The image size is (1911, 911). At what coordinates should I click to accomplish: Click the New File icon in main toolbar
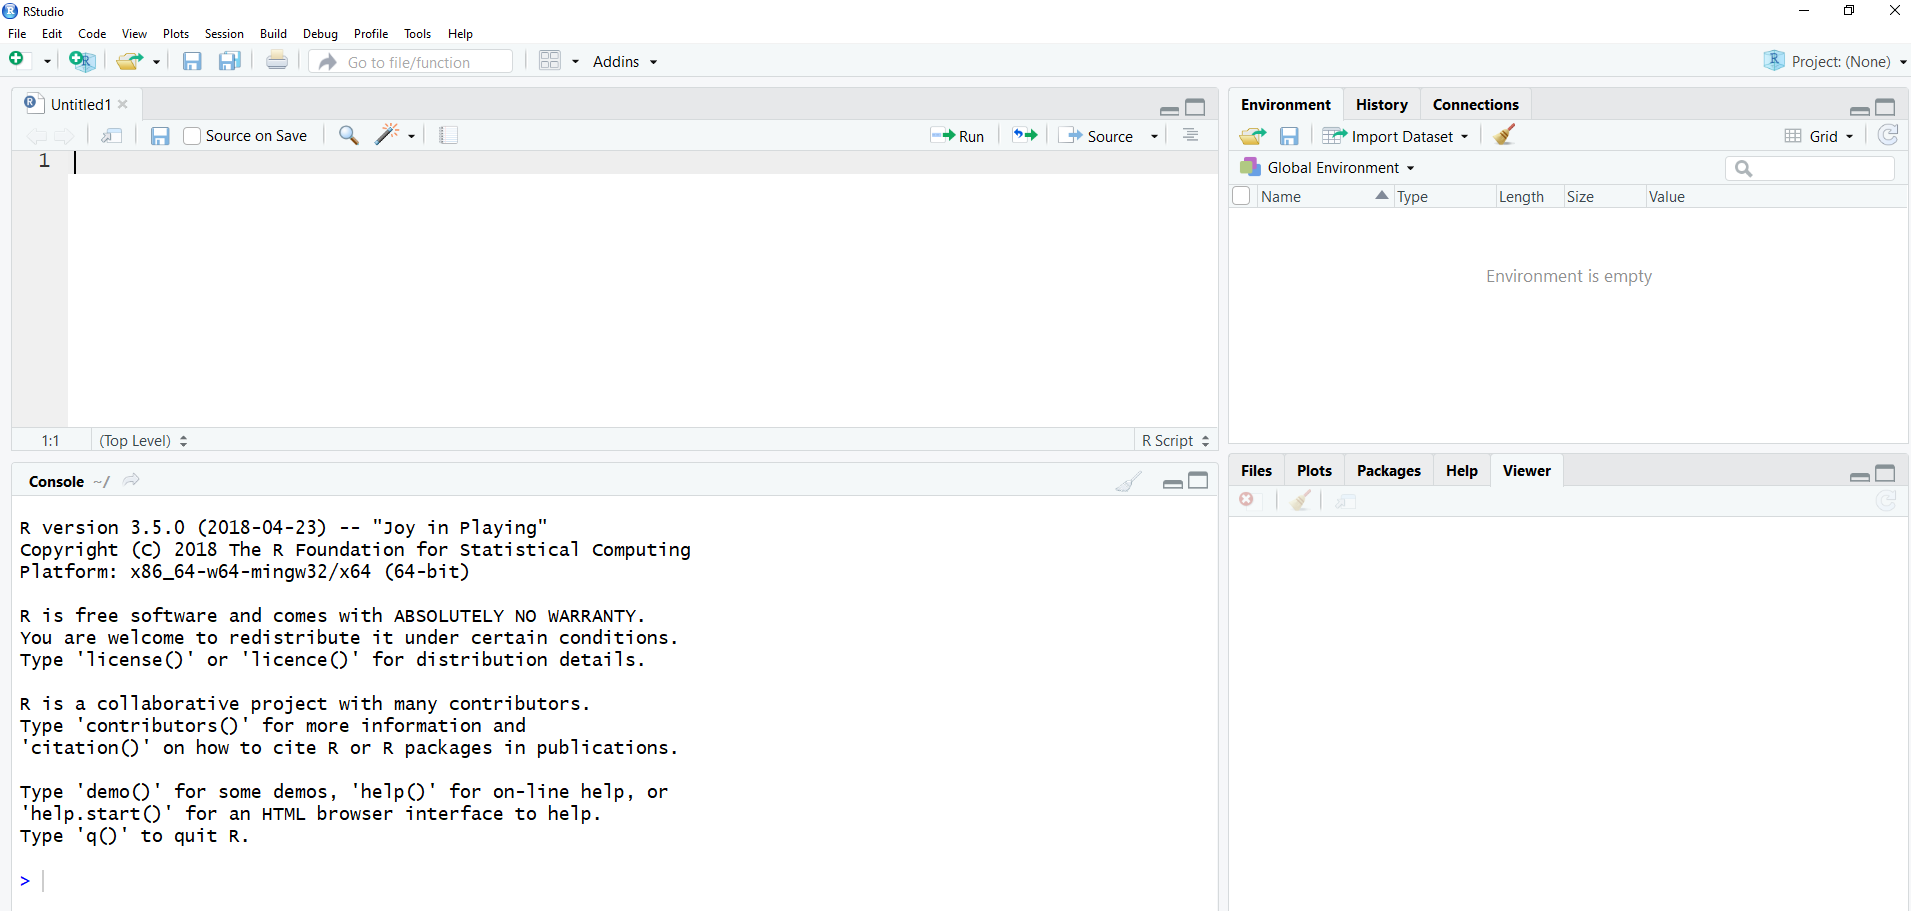pos(18,61)
